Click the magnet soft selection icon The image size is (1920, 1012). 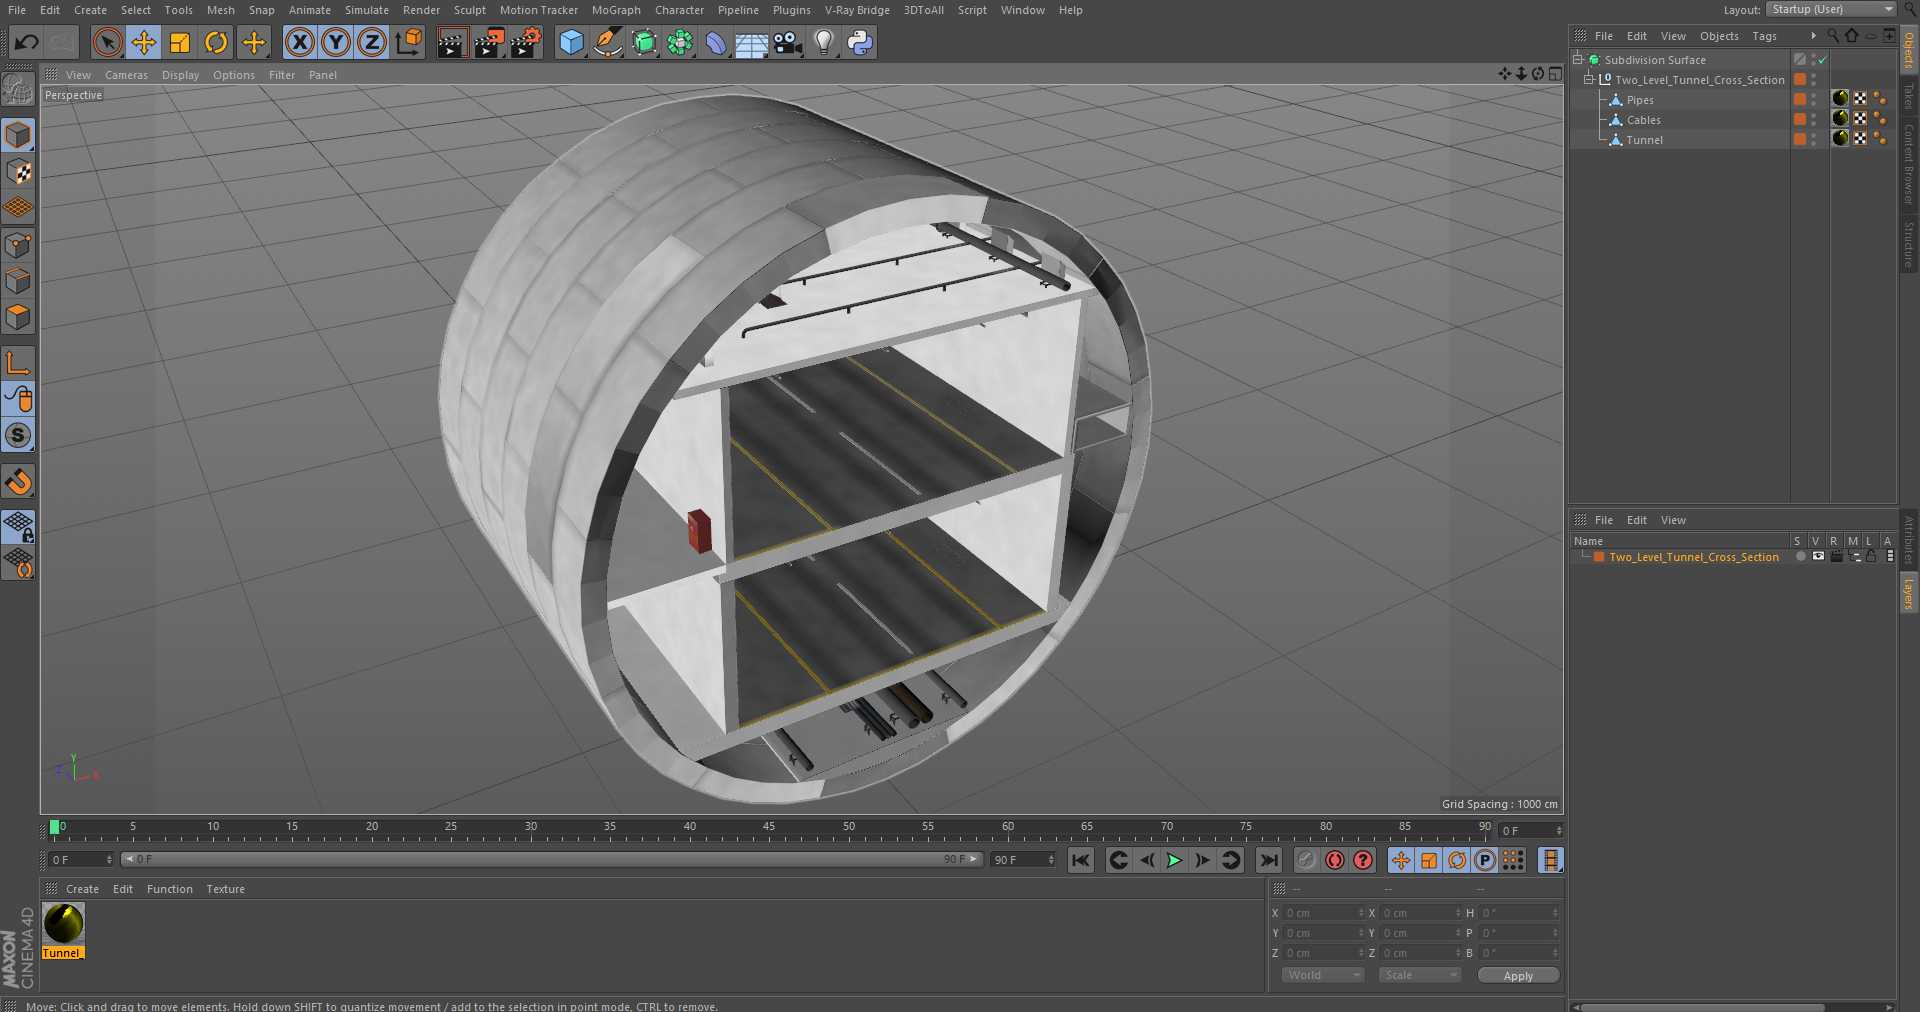18,482
